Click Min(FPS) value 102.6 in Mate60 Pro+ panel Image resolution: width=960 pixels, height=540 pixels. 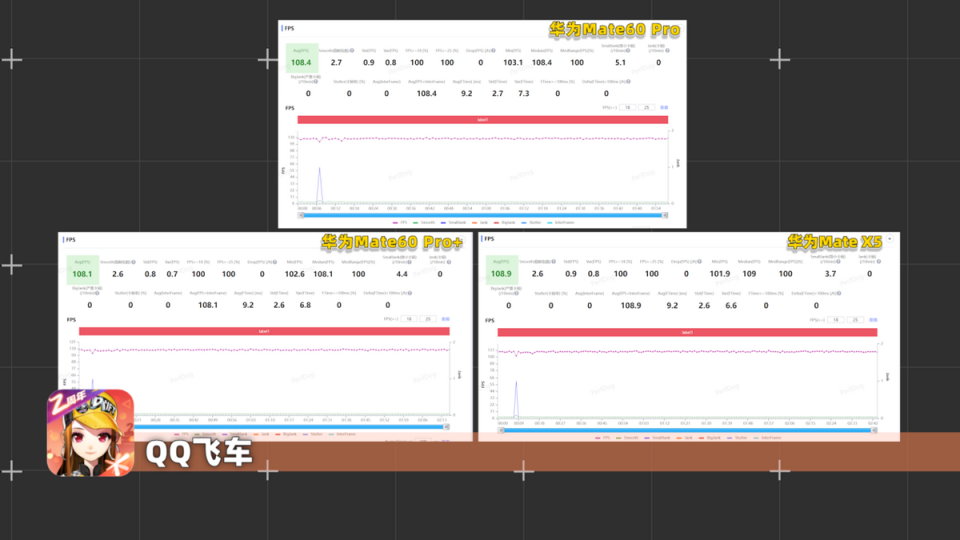(294, 274)
